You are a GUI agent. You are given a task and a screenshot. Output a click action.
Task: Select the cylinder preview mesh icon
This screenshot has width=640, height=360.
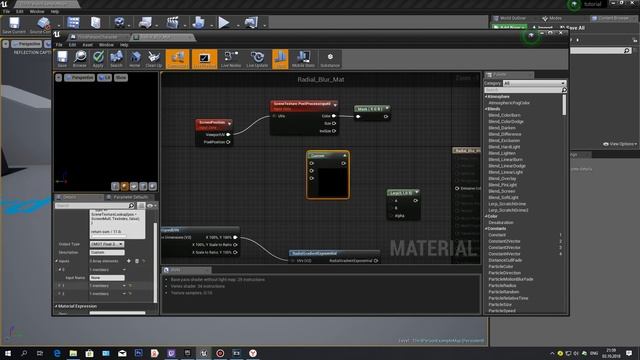pyautogui.click(x=115, y=187)
